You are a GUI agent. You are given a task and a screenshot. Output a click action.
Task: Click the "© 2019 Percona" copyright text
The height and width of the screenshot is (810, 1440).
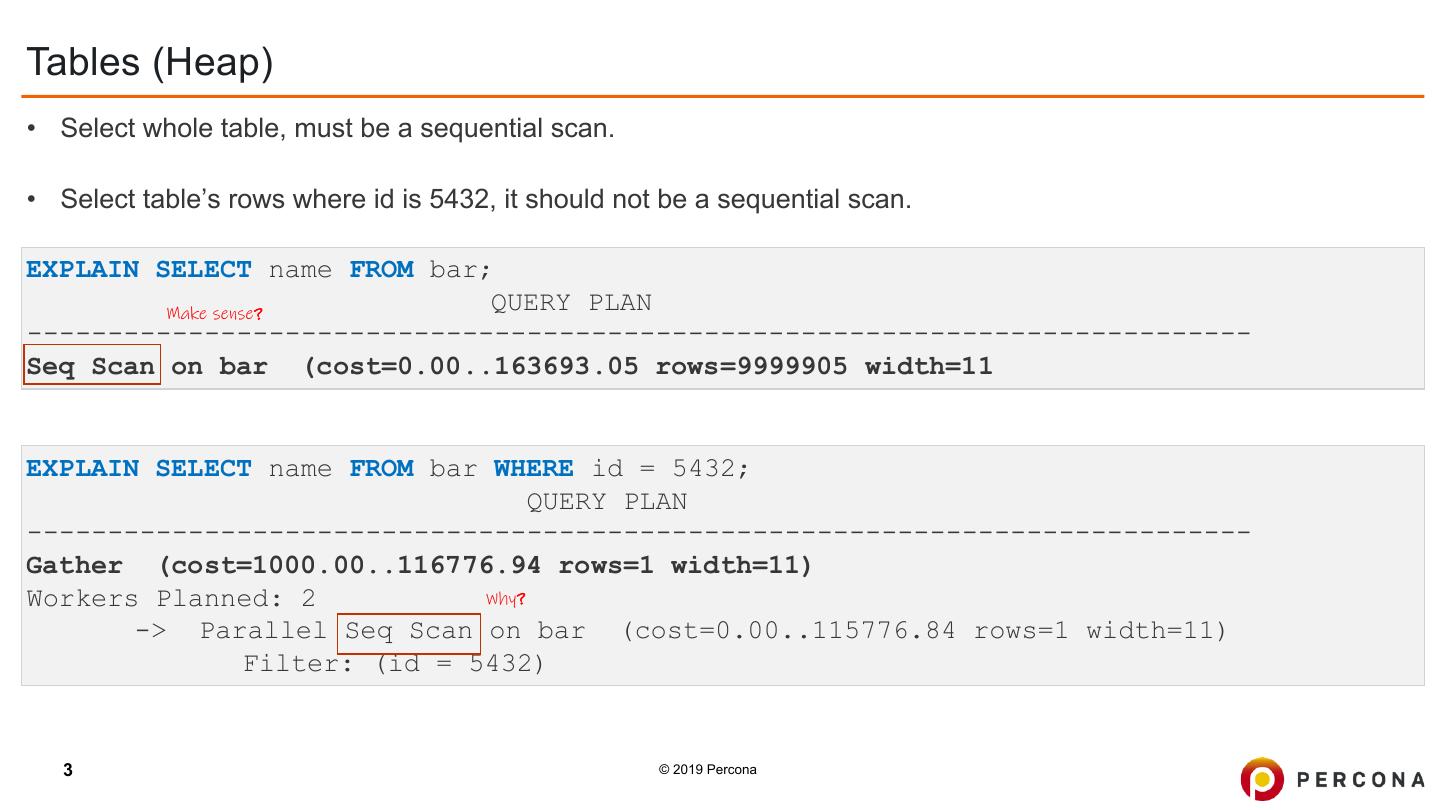tap(707, 770)
